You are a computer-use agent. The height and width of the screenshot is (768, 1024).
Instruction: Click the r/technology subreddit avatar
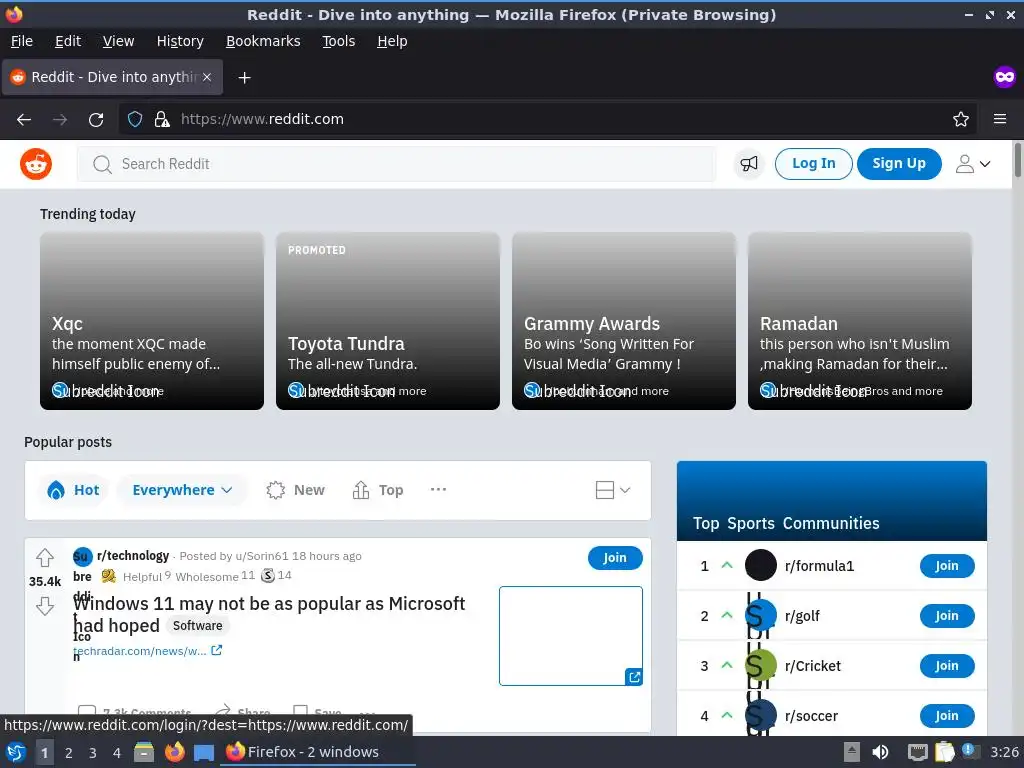tap(82, 557)
